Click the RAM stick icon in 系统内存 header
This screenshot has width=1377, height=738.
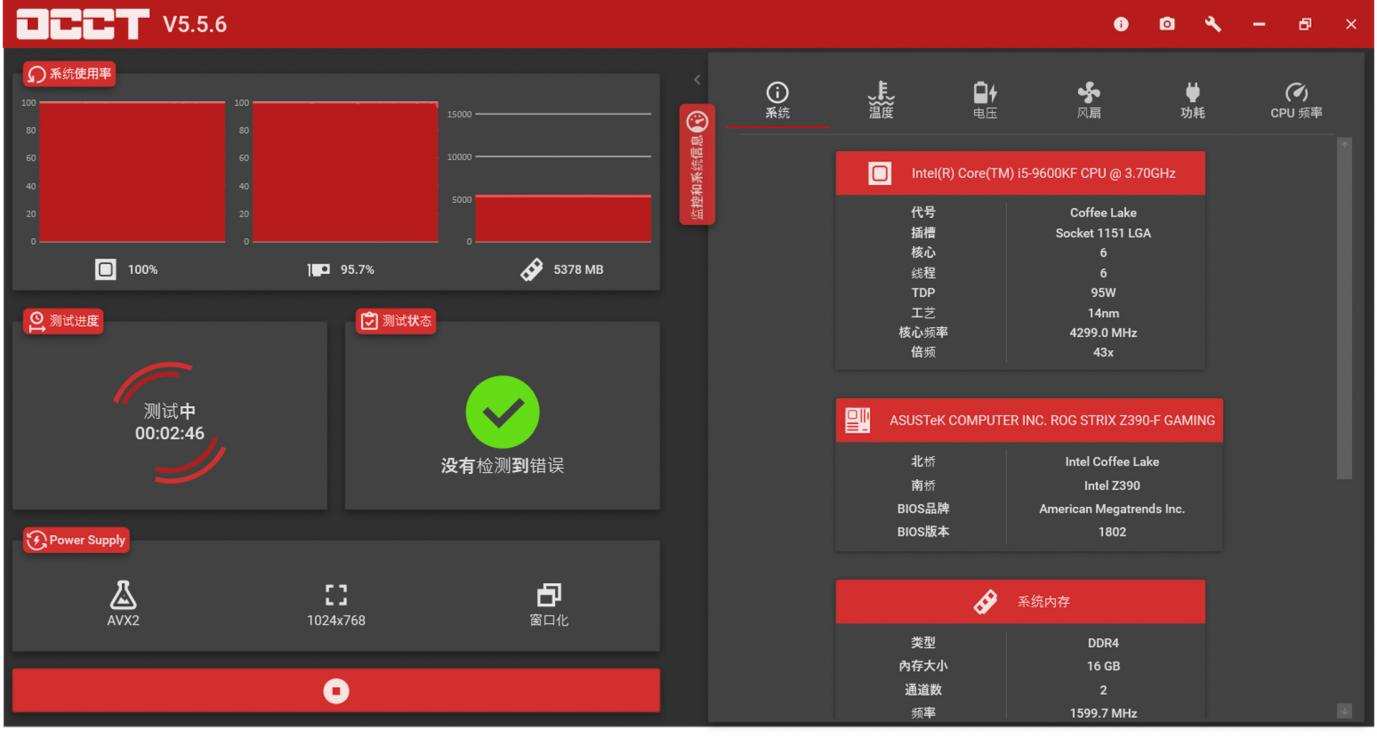pyautogui.click(x=985, y=602)
